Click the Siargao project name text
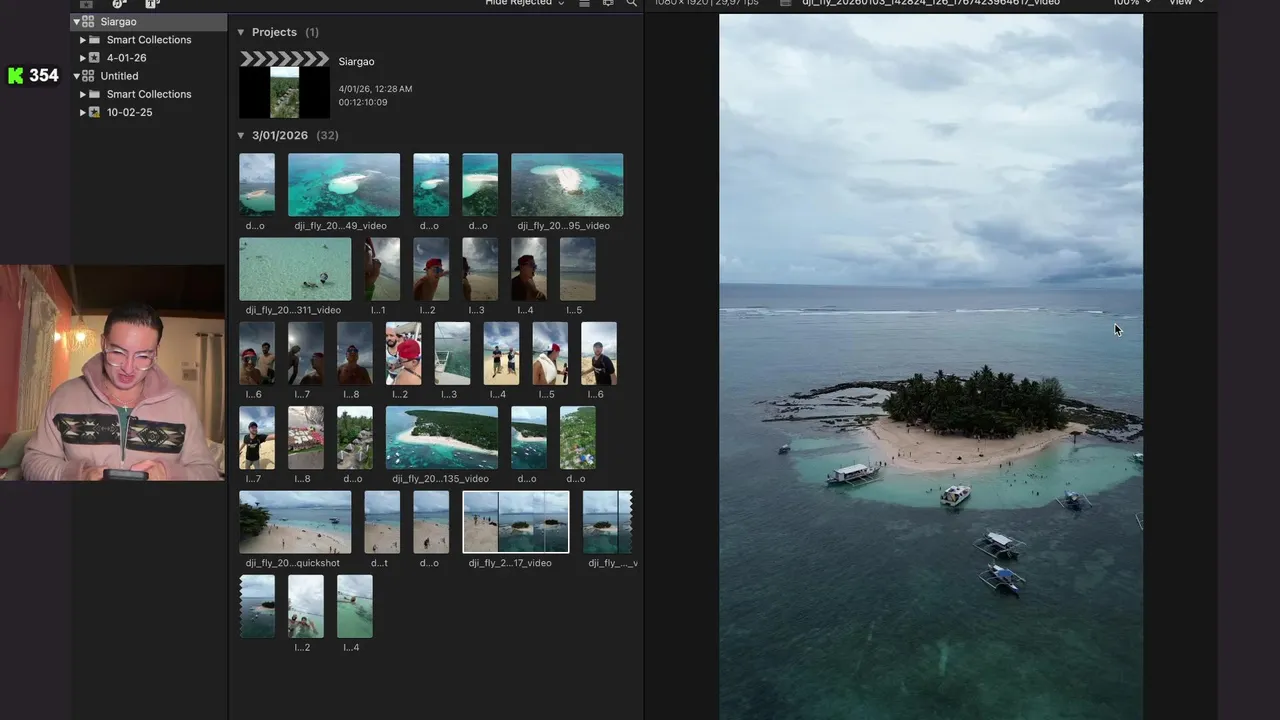Viewport: 1280px width, 720px height. tap(357, 62)
